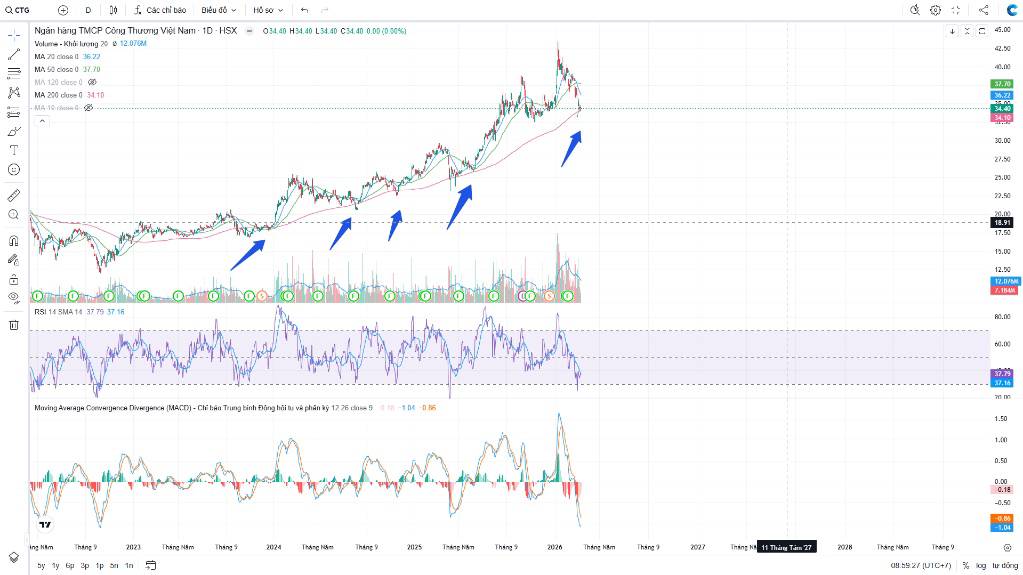Screen dimensions: 1023x575
Task: Select the 5n time range
Action: coord(114,566)
